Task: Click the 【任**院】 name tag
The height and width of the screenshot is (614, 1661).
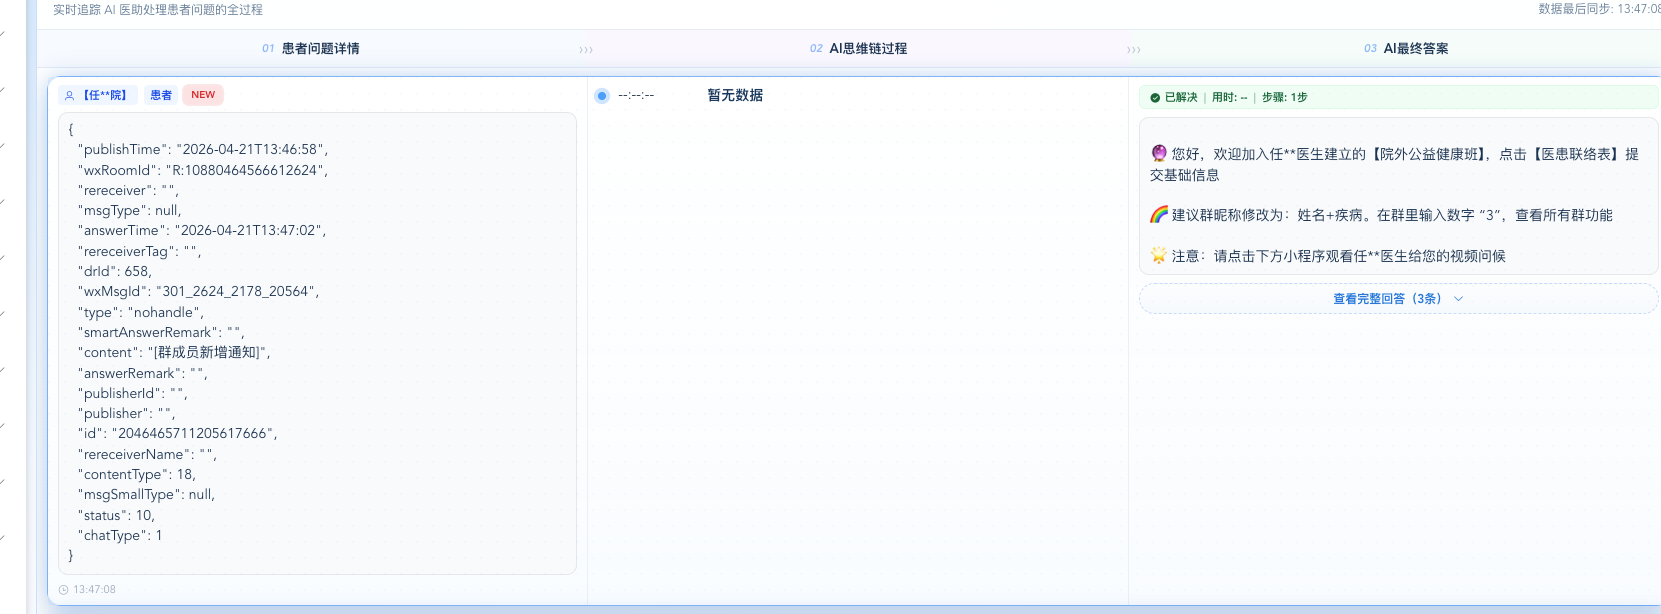Action: click(105, 95)
